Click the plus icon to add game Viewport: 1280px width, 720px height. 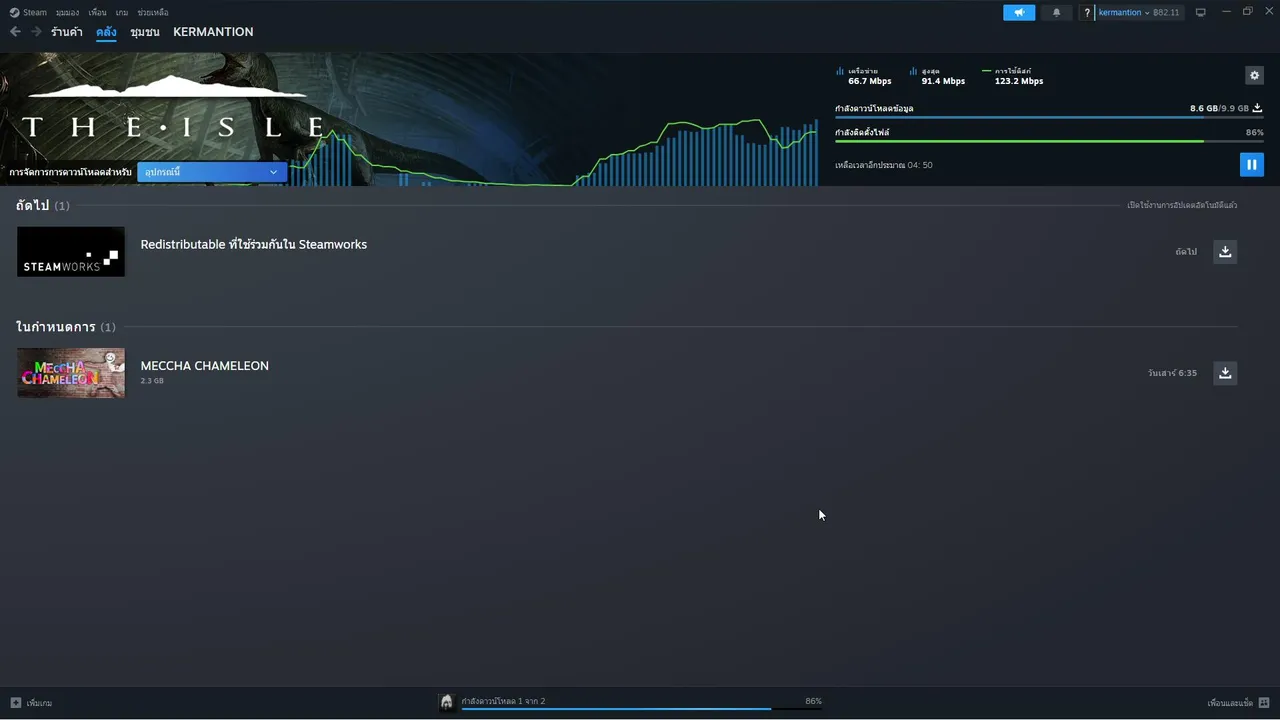click(16, 703)
